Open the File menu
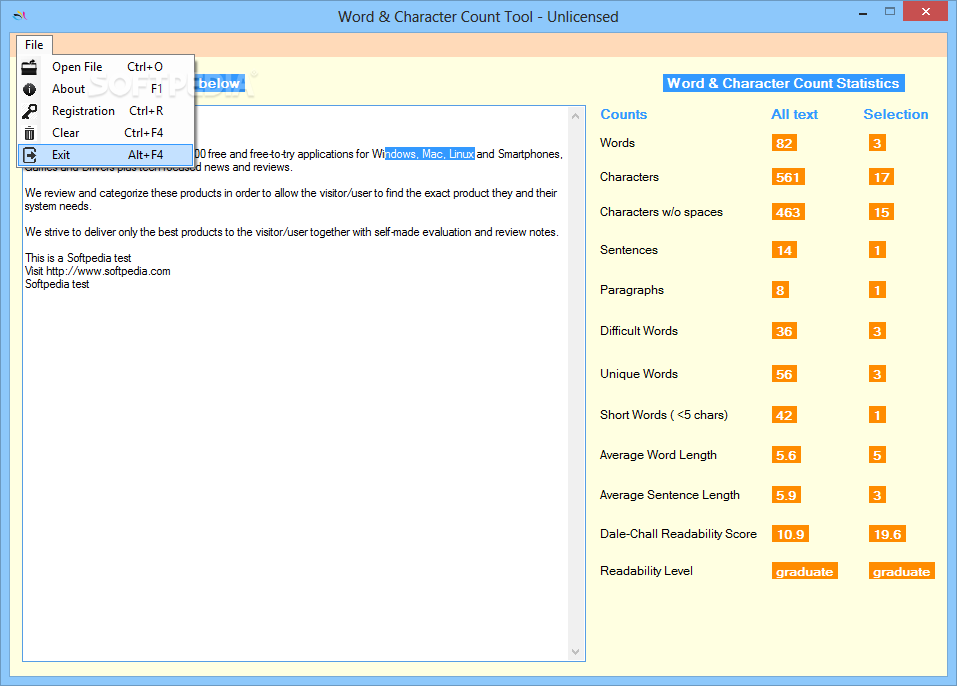Viewport: 957px width, 686px height. tap(34, 45)
